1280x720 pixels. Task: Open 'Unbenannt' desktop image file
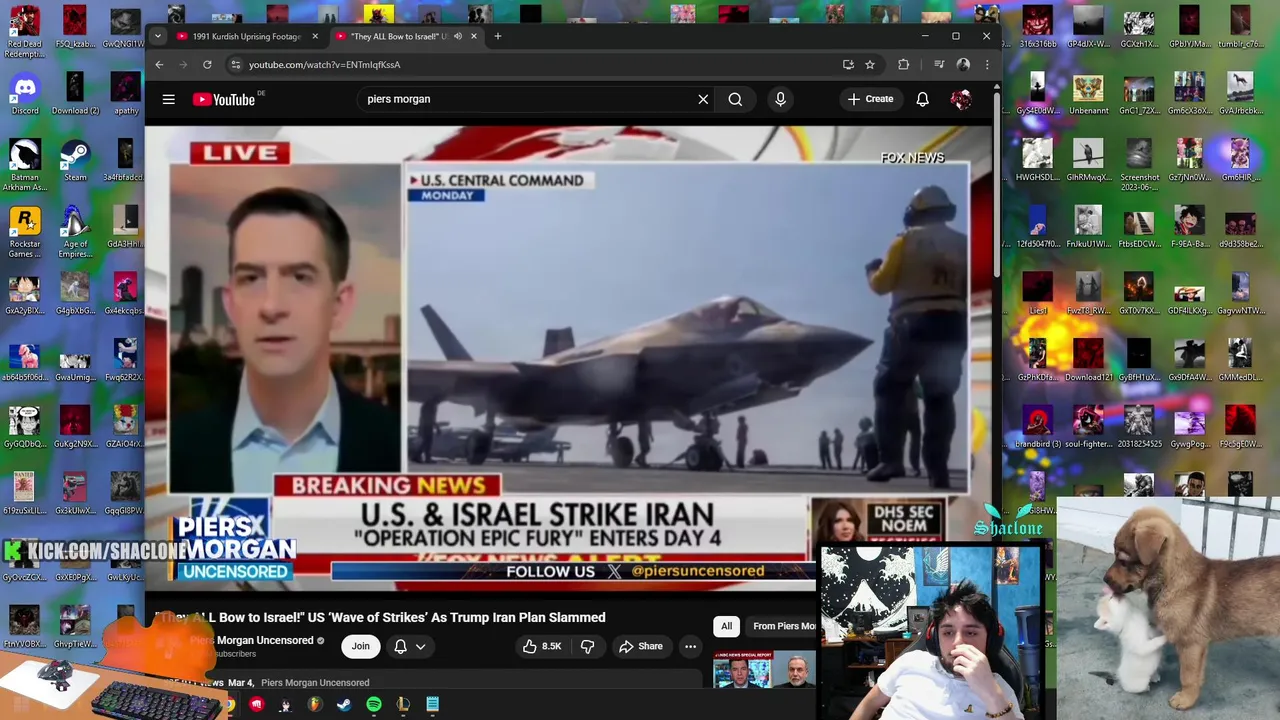click(1088, 95)
